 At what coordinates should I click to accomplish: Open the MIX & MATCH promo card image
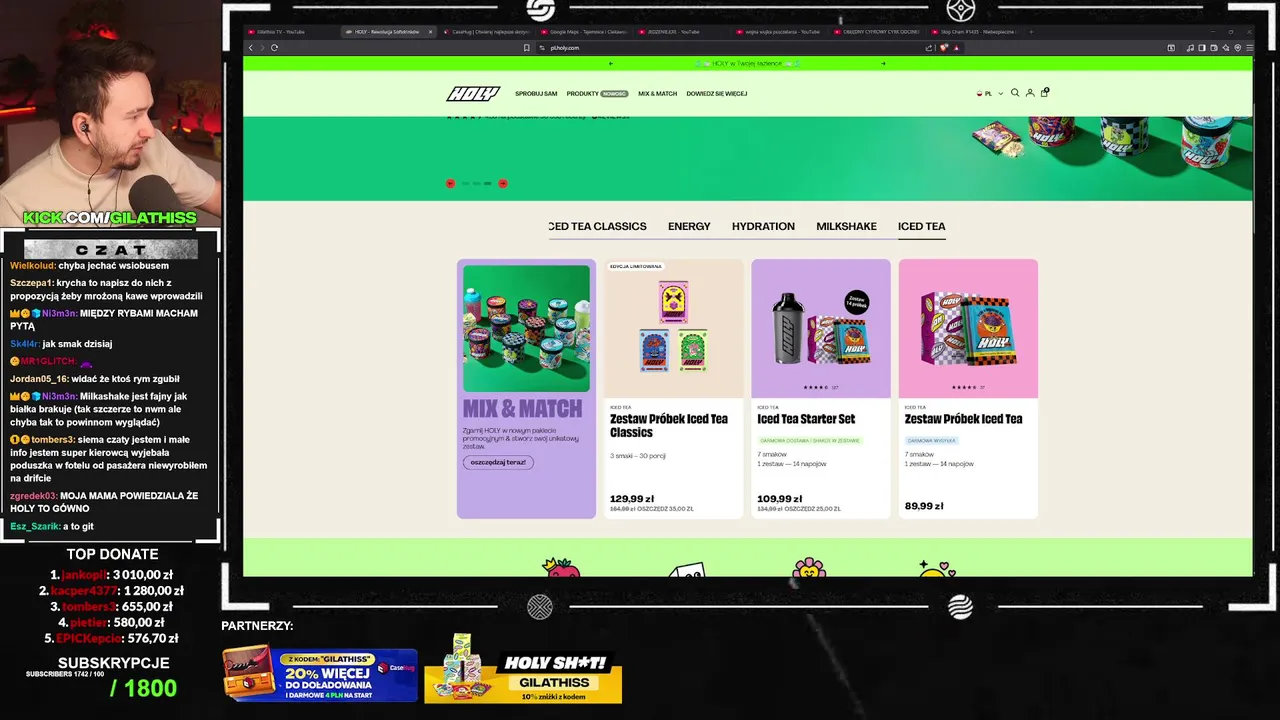click(526, 328)
